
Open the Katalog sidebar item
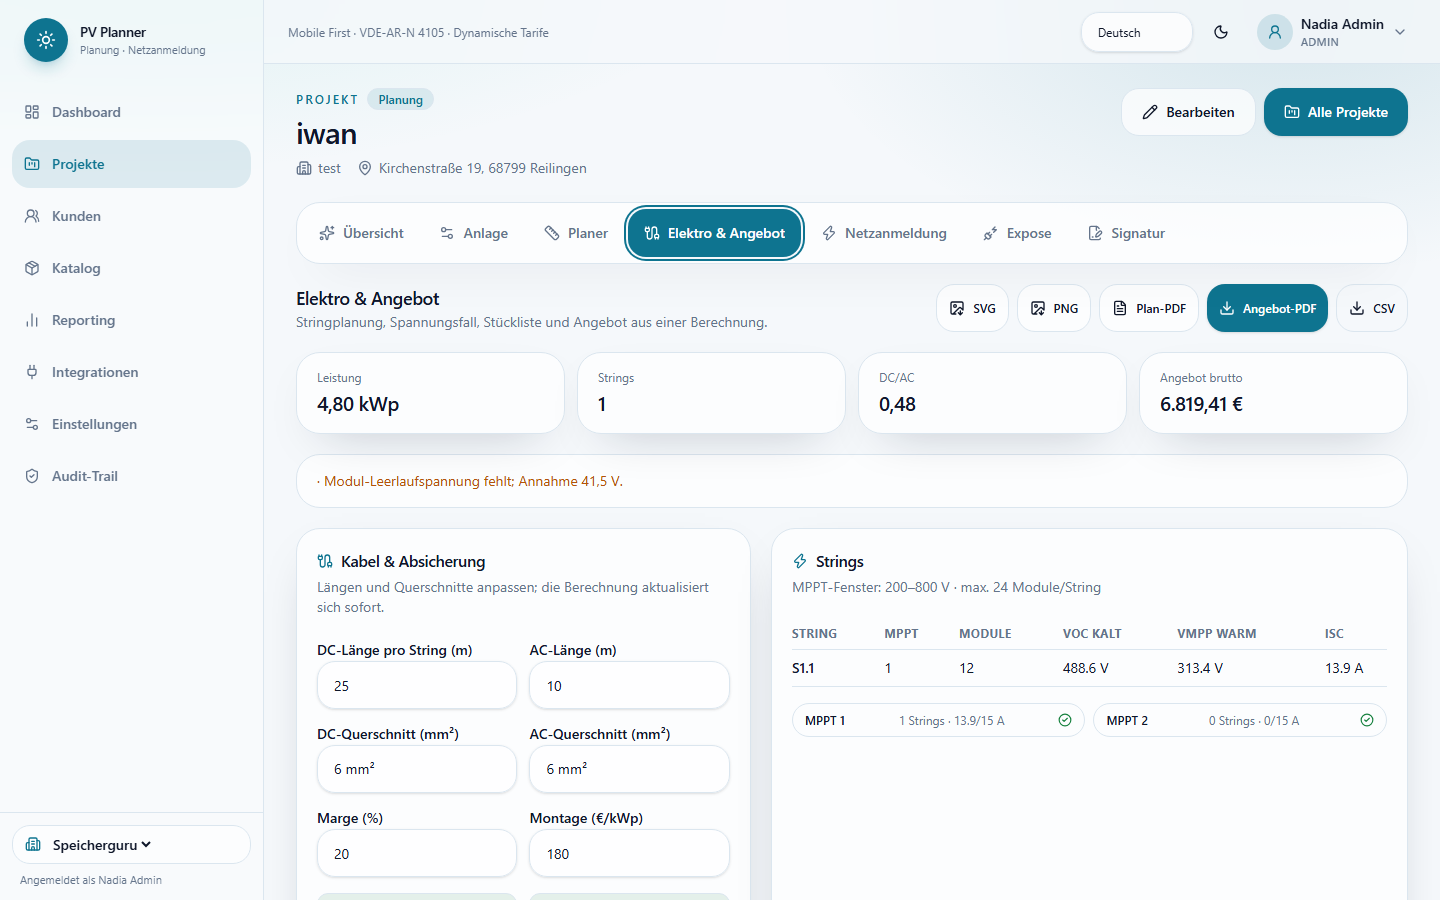[x=131, y=268]
